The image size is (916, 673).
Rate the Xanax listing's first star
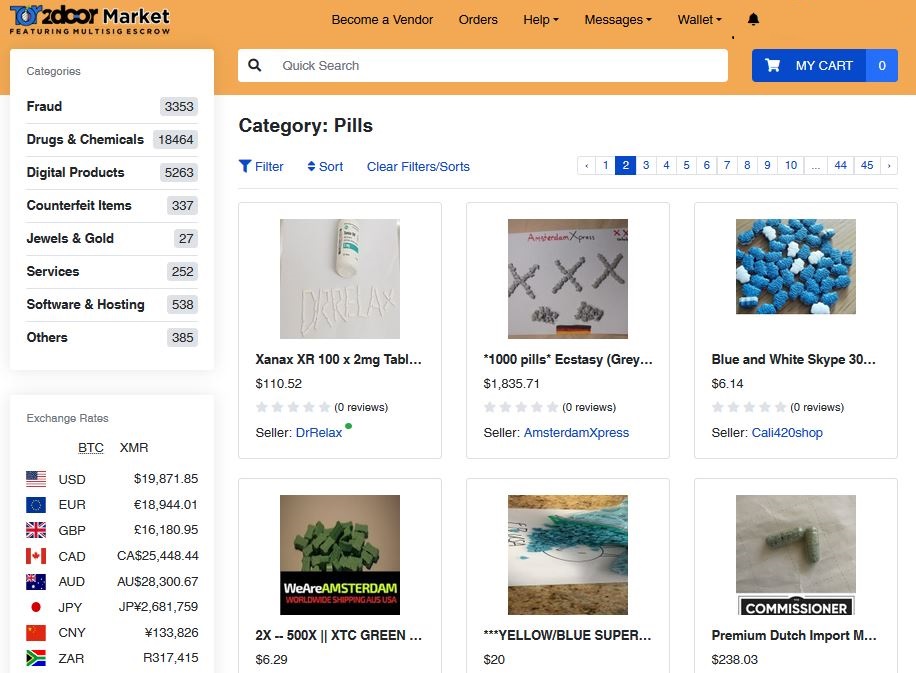[259, 407]
